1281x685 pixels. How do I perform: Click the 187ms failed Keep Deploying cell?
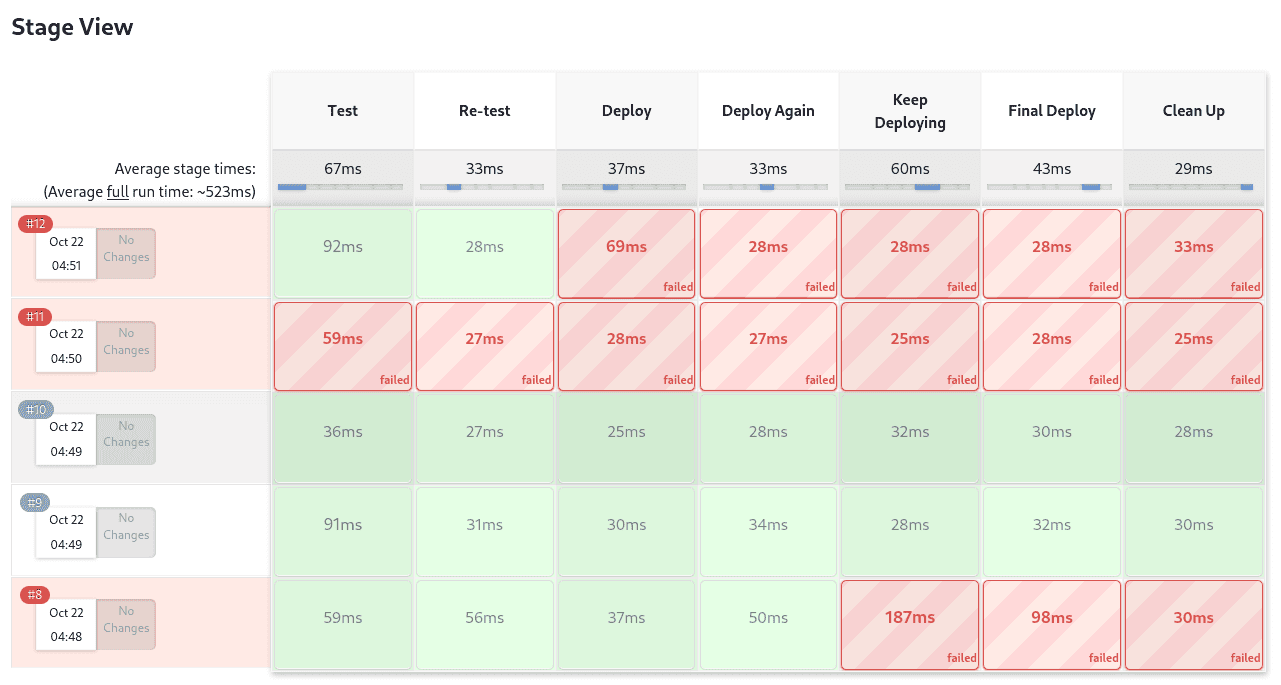coord(909,625)
